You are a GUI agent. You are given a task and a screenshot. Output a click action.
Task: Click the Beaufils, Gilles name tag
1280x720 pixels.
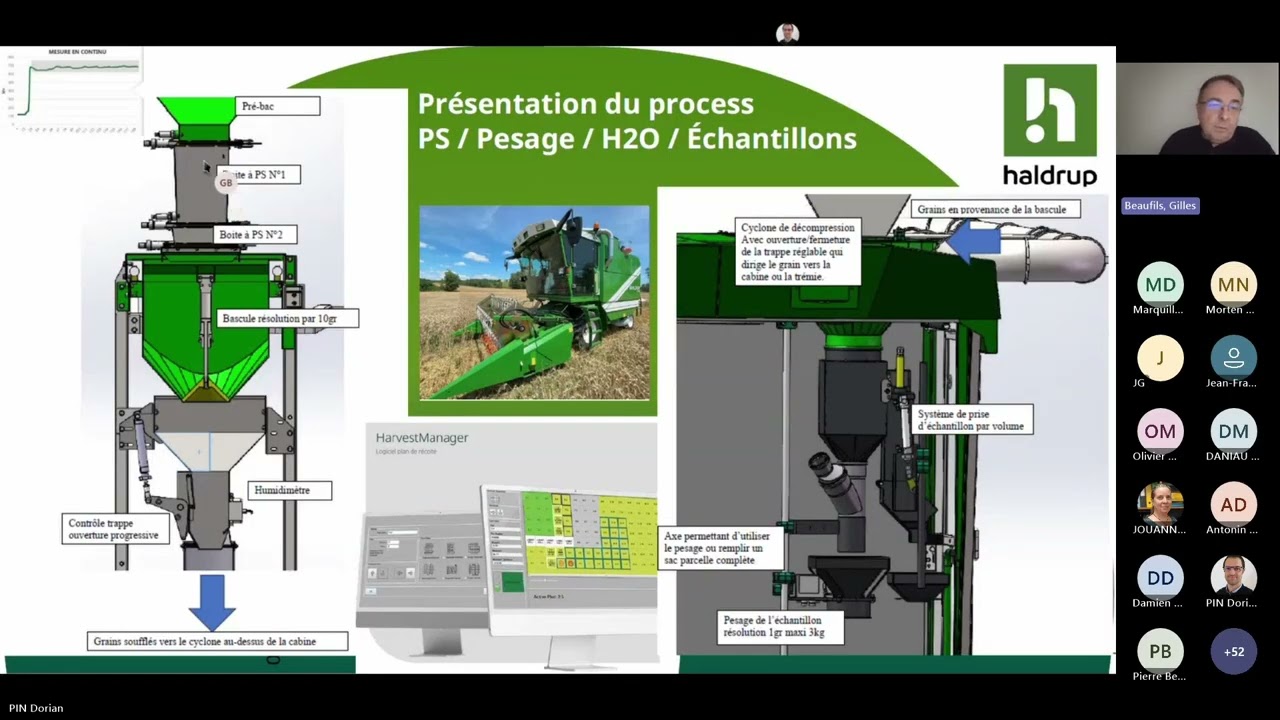click(1160, 205)
